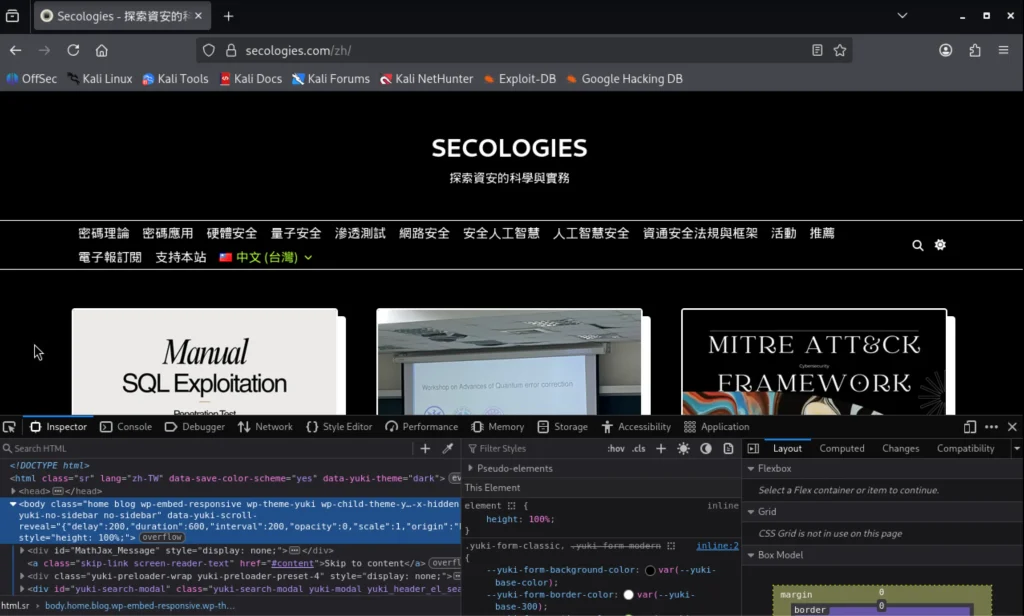
Task: Open the Computed tab in sidebar
Action: coord(841,449)
